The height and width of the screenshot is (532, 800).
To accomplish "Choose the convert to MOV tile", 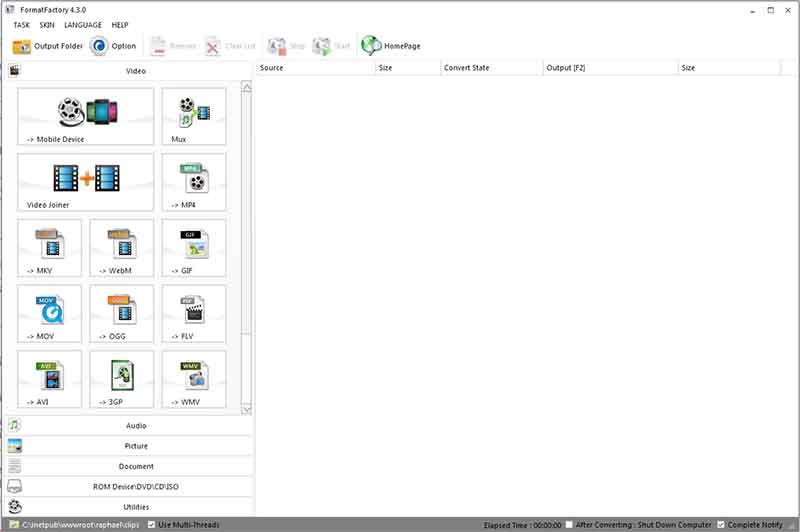I will pos(49,314).
